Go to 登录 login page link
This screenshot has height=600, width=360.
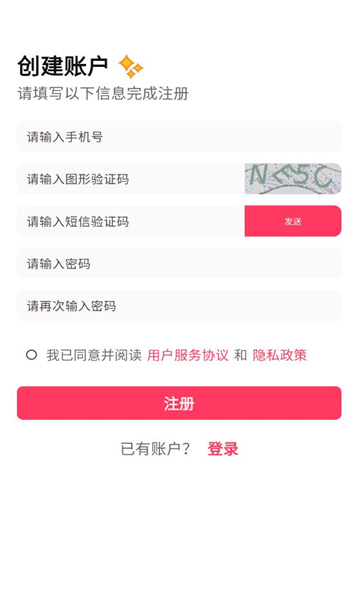click(x=223, y=448)
